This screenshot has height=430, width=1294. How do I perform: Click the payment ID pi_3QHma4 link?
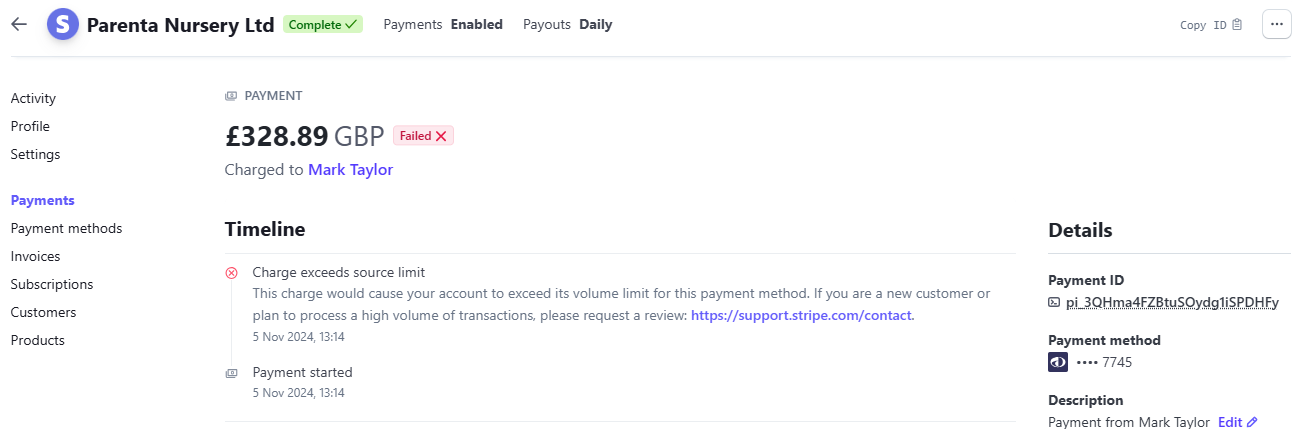click(1172, 302)
